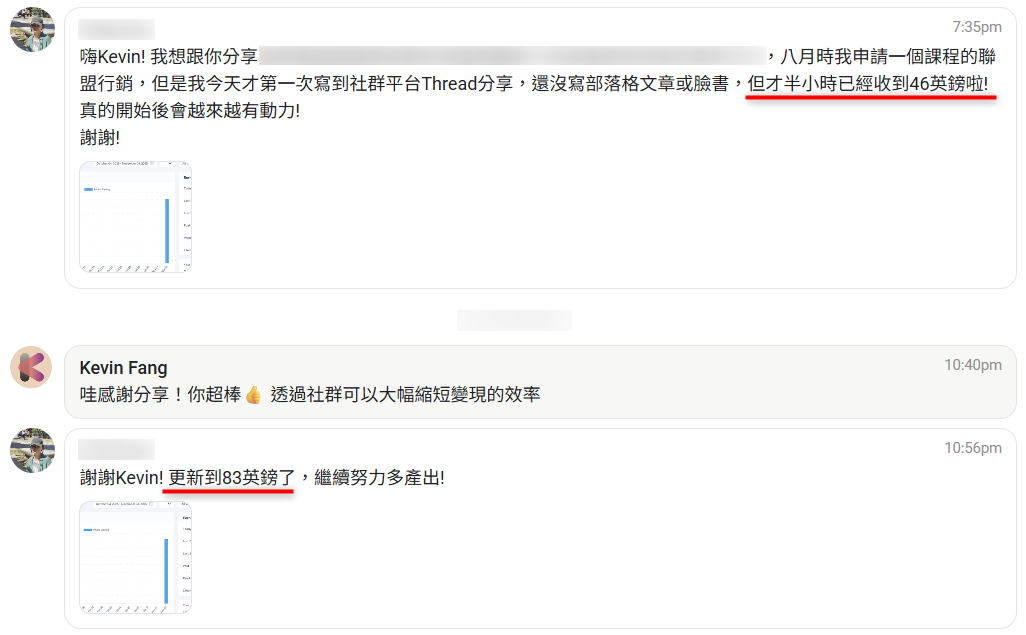Click the 10:40pm timestamp
1026x635 pixels.
pyautogui.click(x=973, y=365)
